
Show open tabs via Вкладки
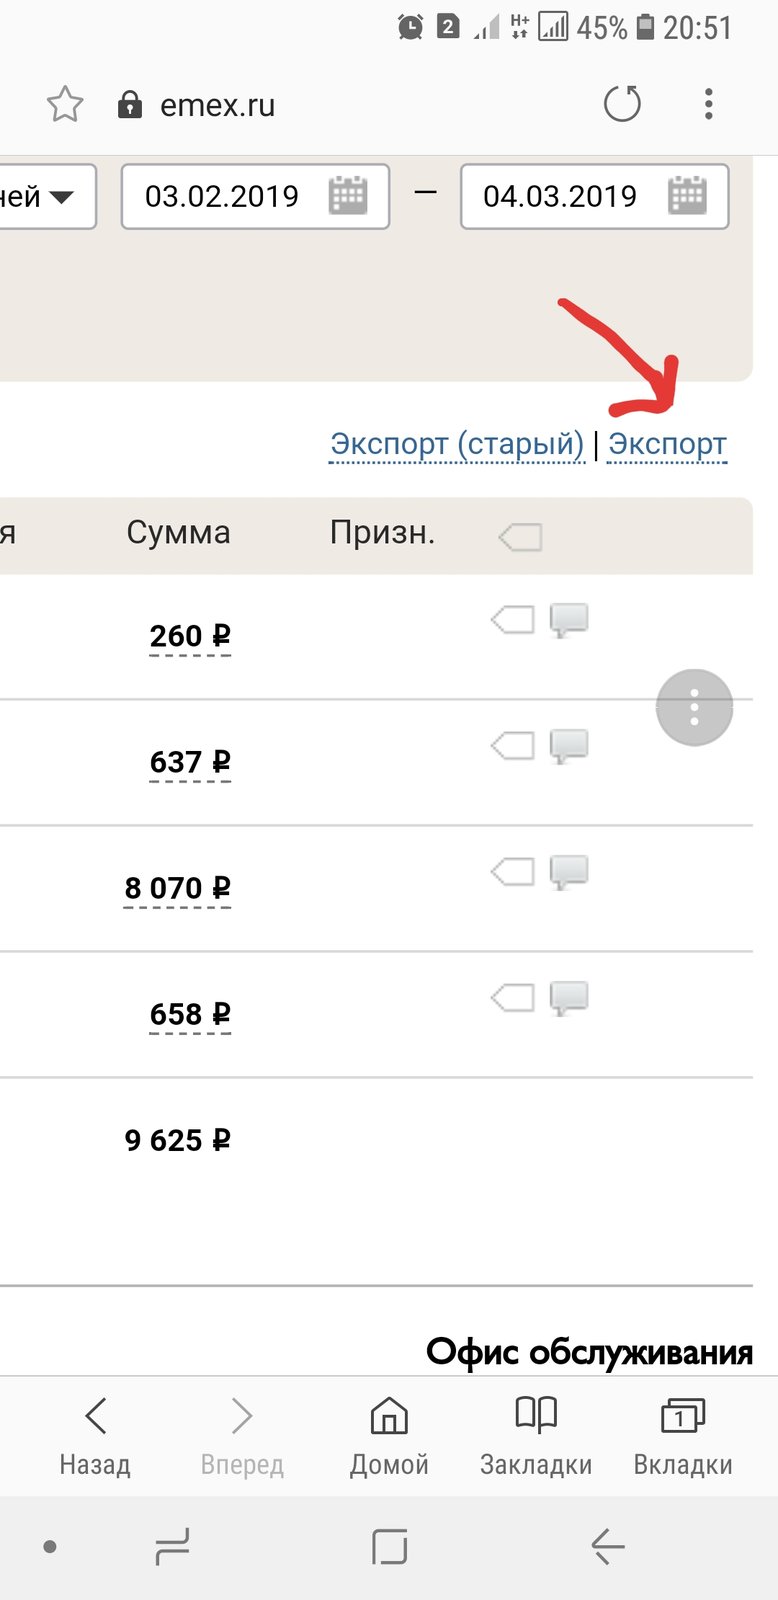click(x=683, y=1437)
